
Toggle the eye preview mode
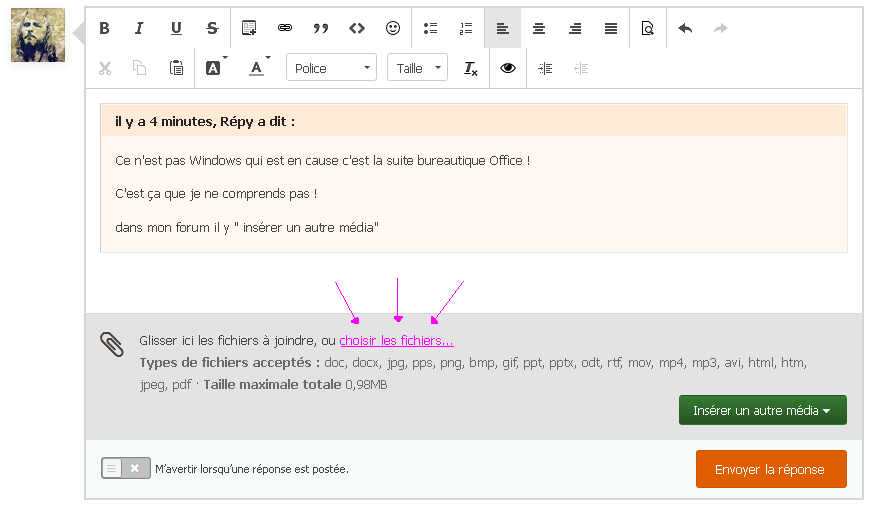pyautogui.click(x=508, y=68)
